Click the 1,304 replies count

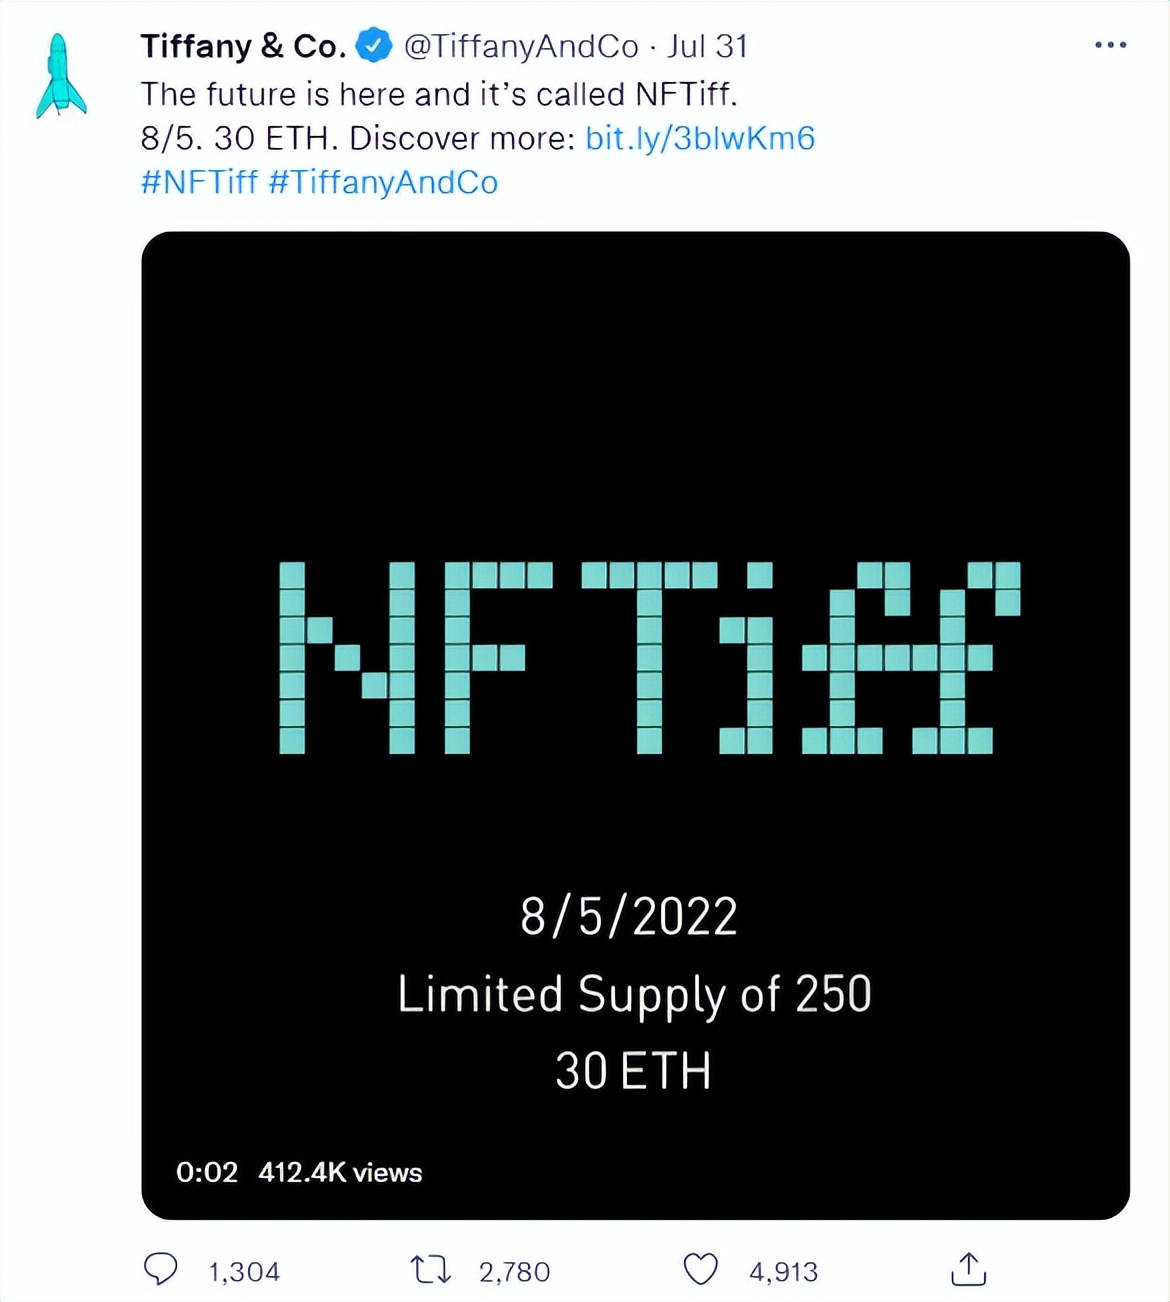[244, 1272]
